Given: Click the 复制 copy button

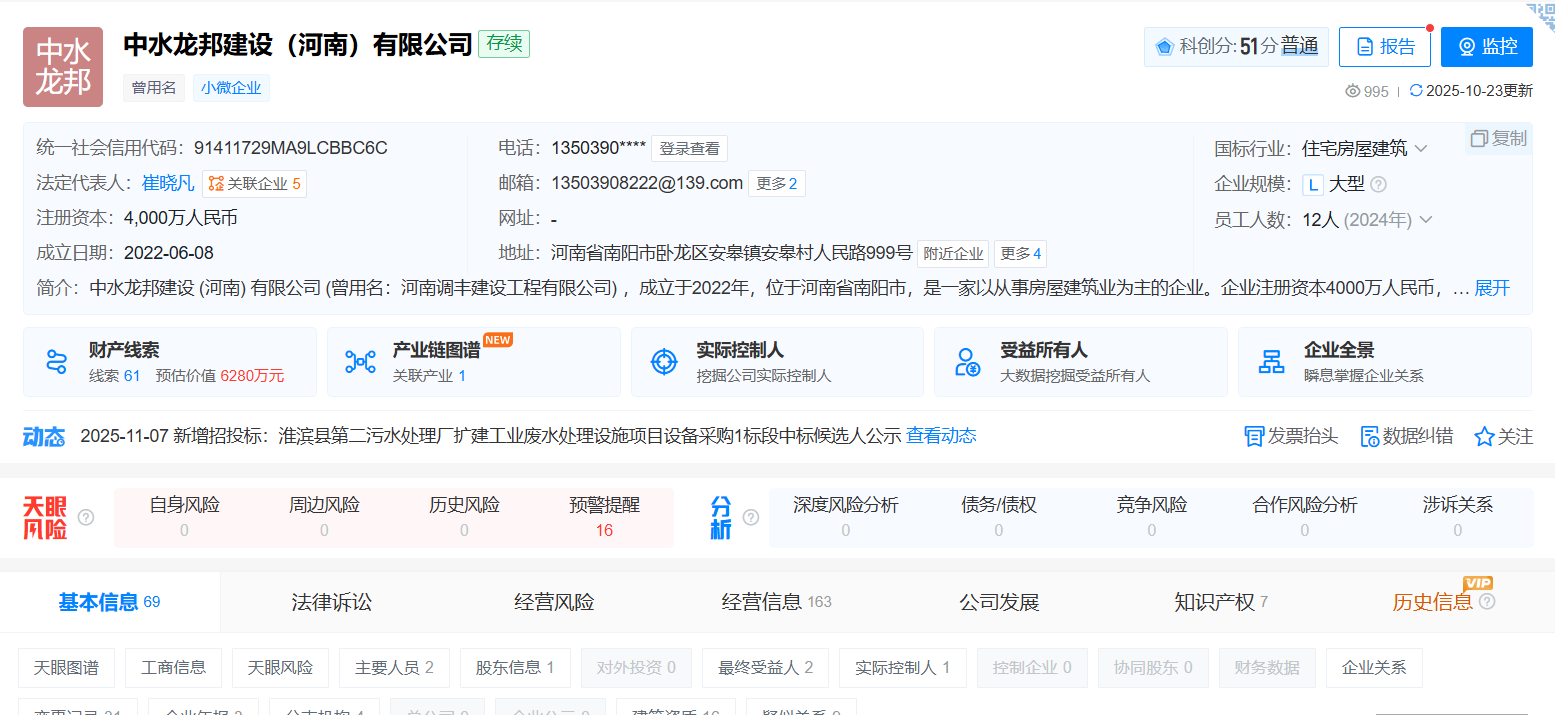Looking at the screenshot, I should point(1499,139).
